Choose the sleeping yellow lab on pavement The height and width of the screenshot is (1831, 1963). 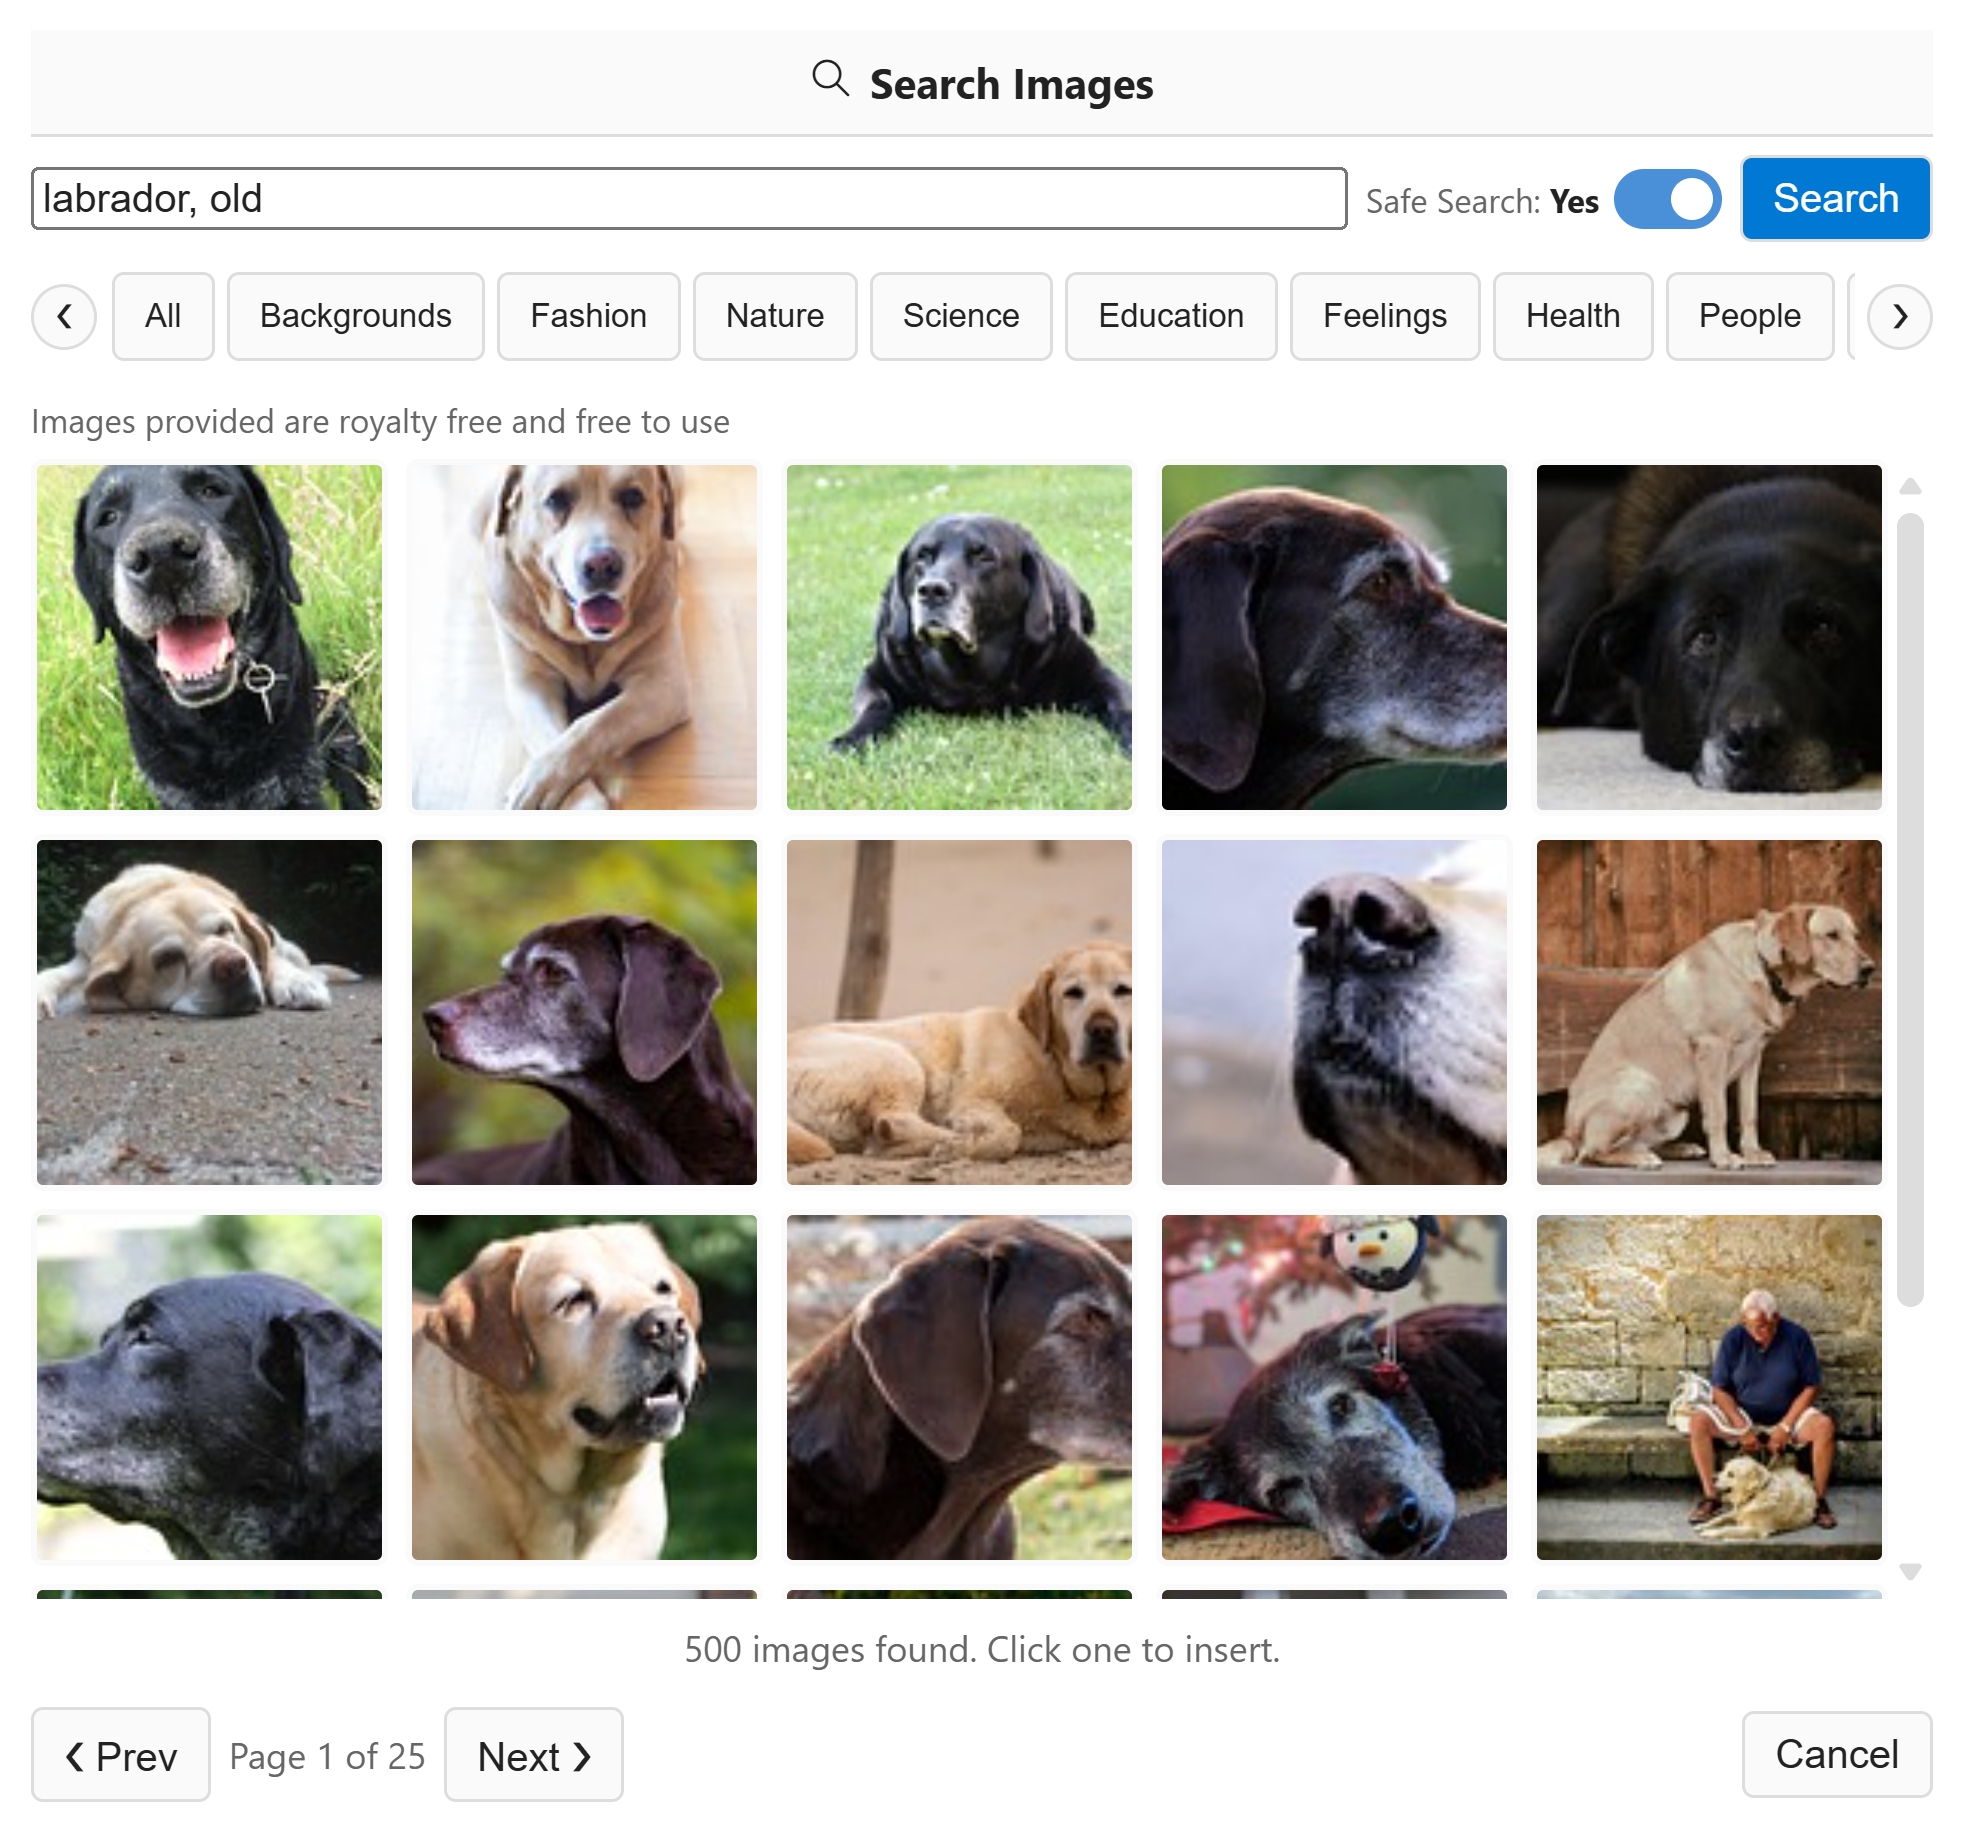click(209, 1012)
